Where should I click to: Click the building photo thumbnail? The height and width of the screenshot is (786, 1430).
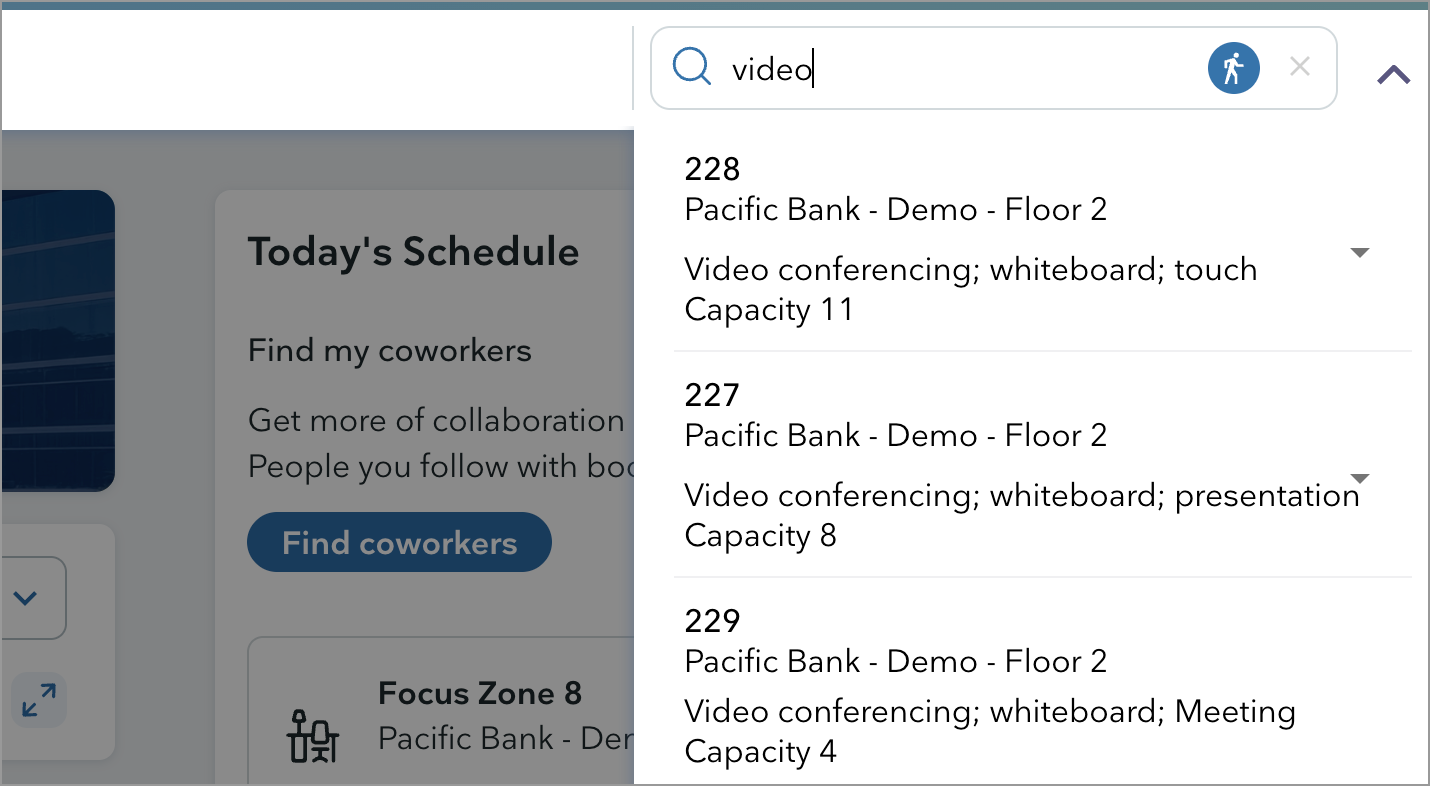(x=57, y=340)
